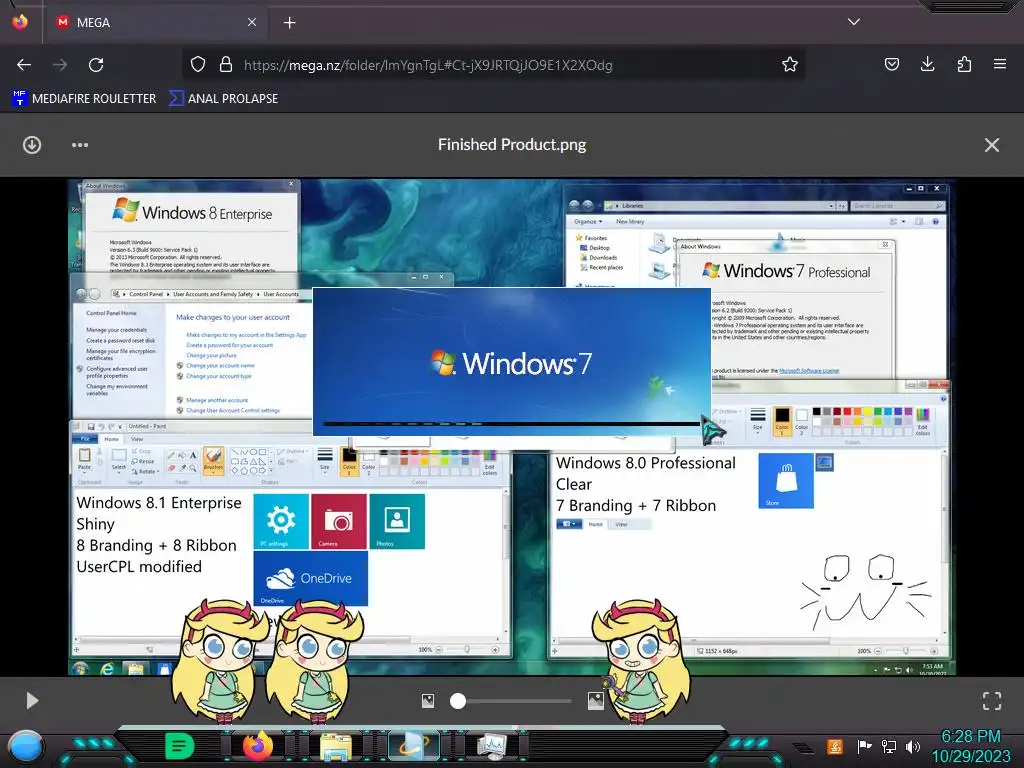
Task: Click the zoom slider handle
Action: coord(458,701)
